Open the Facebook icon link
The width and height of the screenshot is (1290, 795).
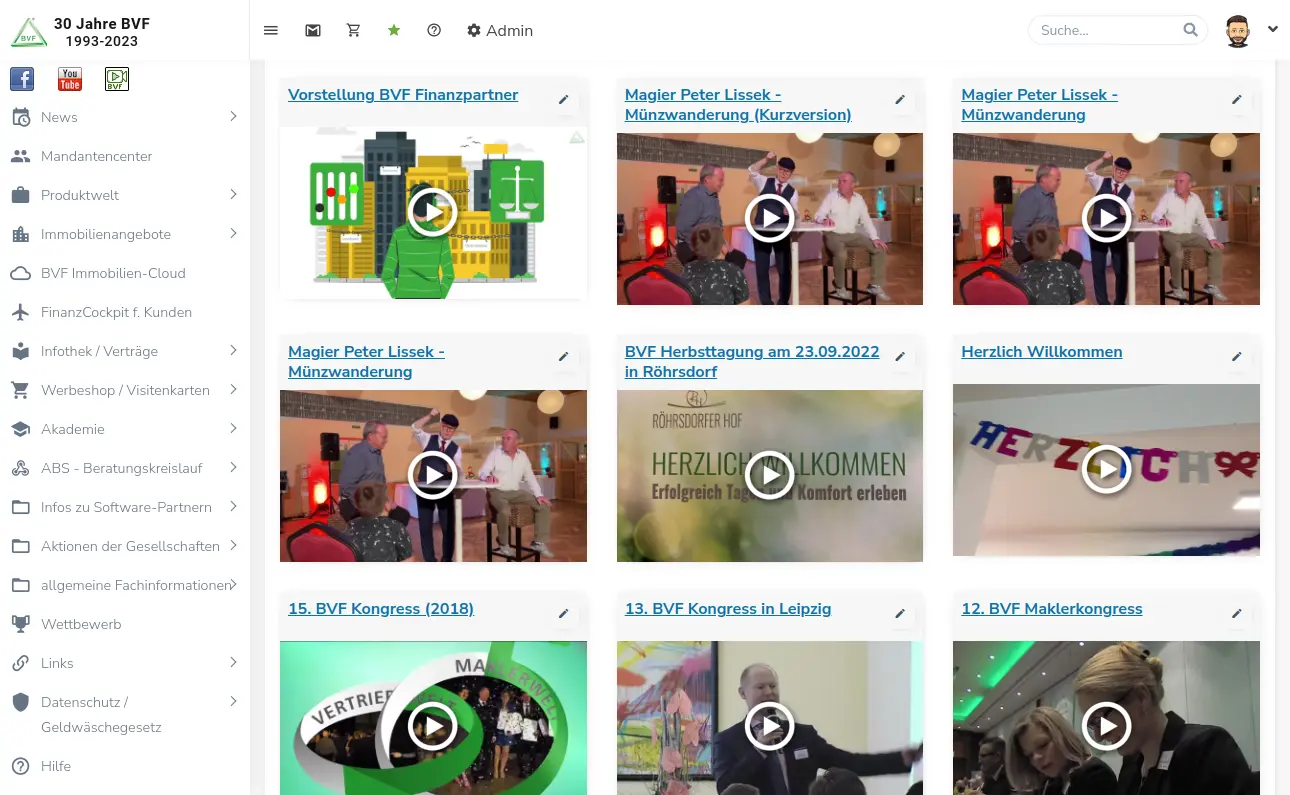(x=22, y=79)
